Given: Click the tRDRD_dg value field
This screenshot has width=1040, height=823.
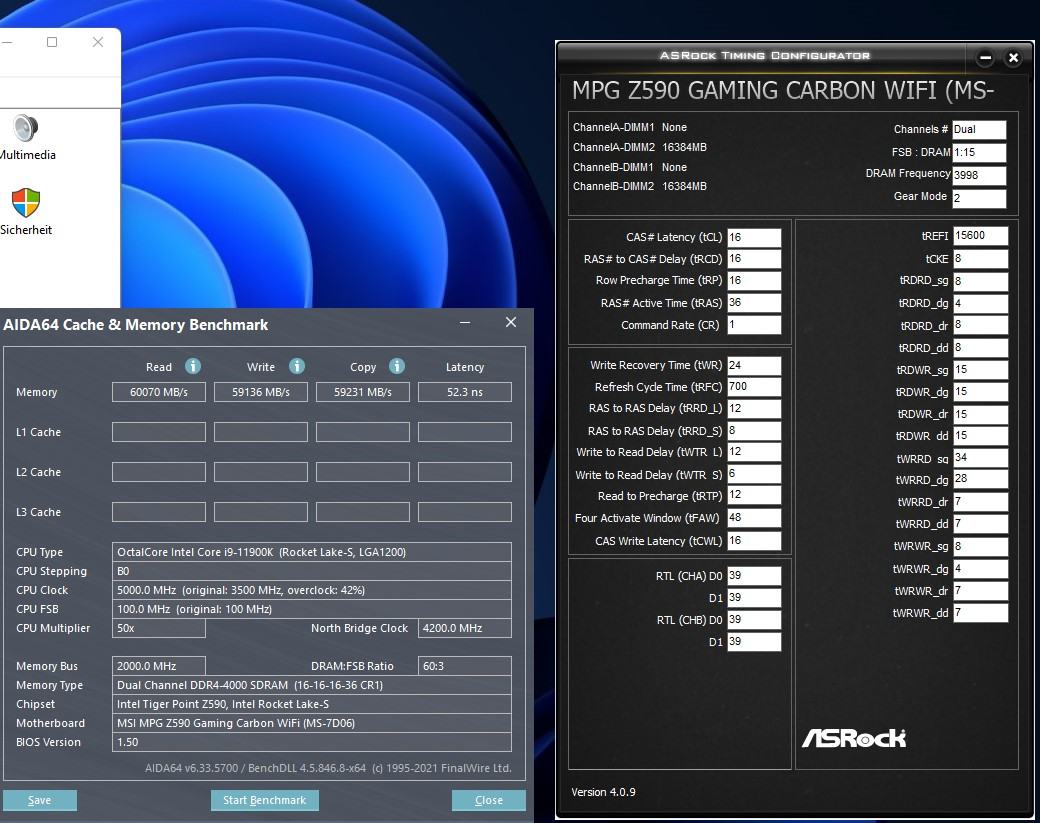Looking at the screenshot, I should 981,303.
